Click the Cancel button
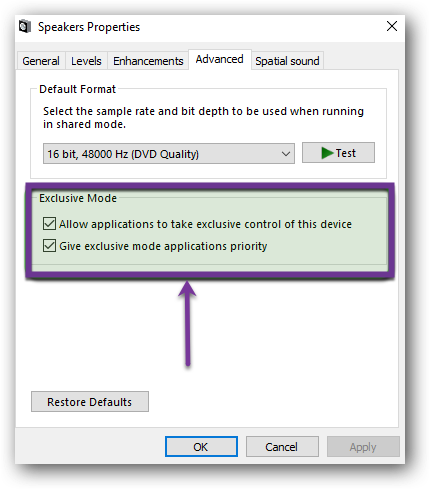The width and height of the screenshot is (430, 489). 282,447
